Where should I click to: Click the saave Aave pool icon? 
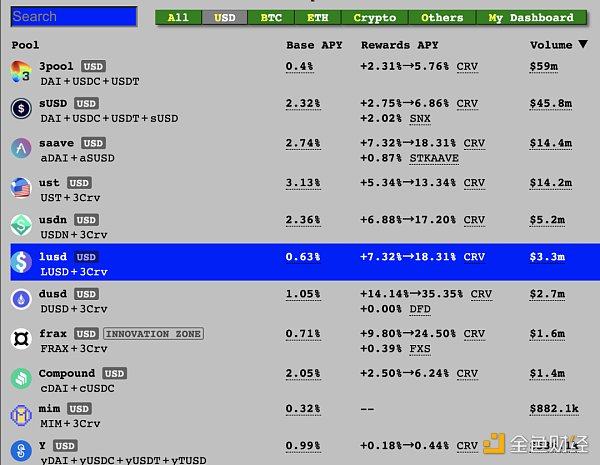pos(21,148)
